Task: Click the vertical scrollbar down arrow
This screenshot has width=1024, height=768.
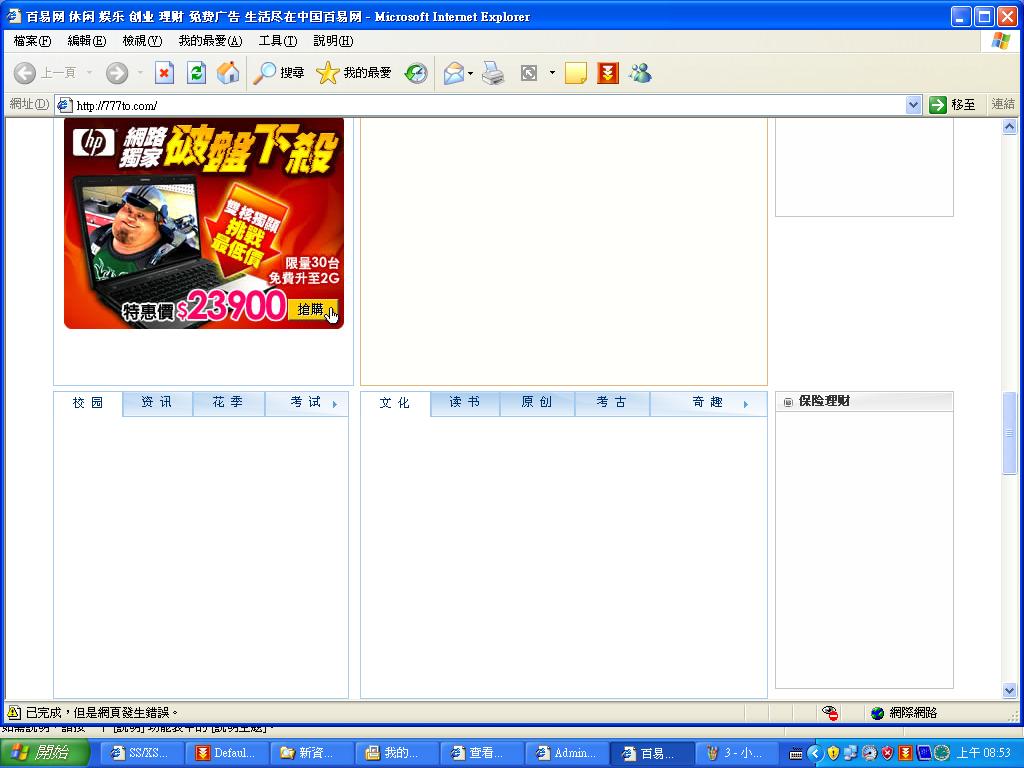Action: coord(1010,690)
